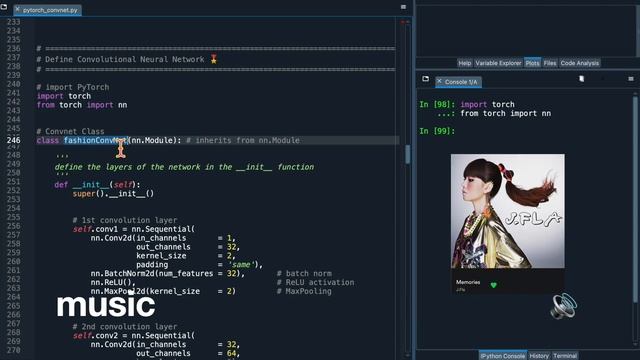
Task: Click the editor vertical scrollbar handle
Action: tap(407, 155)
